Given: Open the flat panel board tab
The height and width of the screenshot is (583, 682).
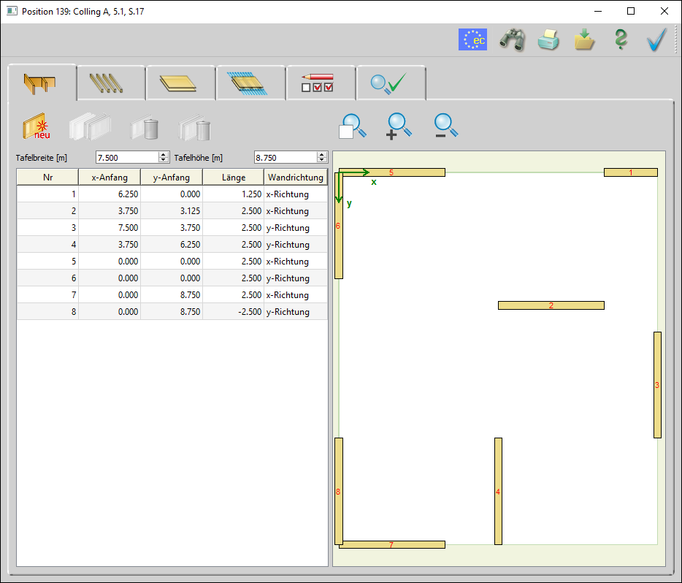Looking at the screenshot, I should coord(180,83).
